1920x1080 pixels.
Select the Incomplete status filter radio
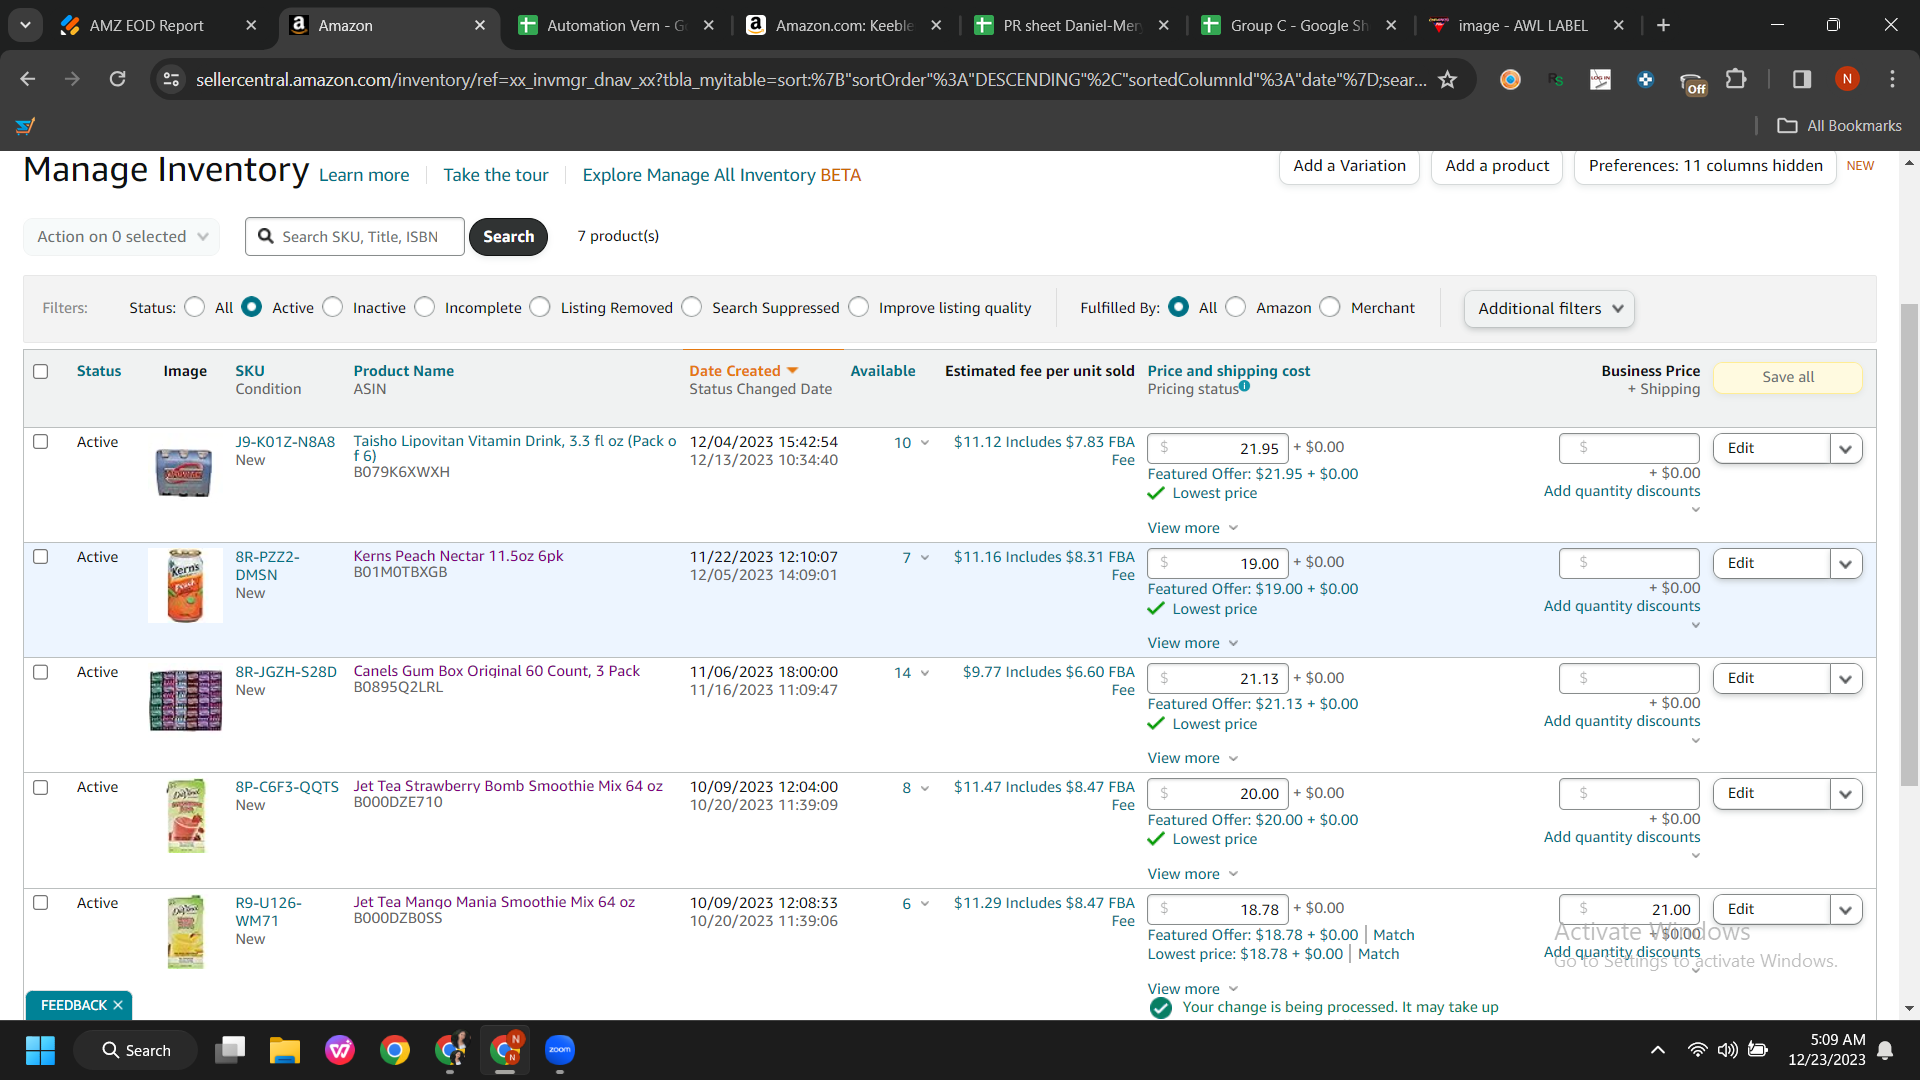(425, 307)
